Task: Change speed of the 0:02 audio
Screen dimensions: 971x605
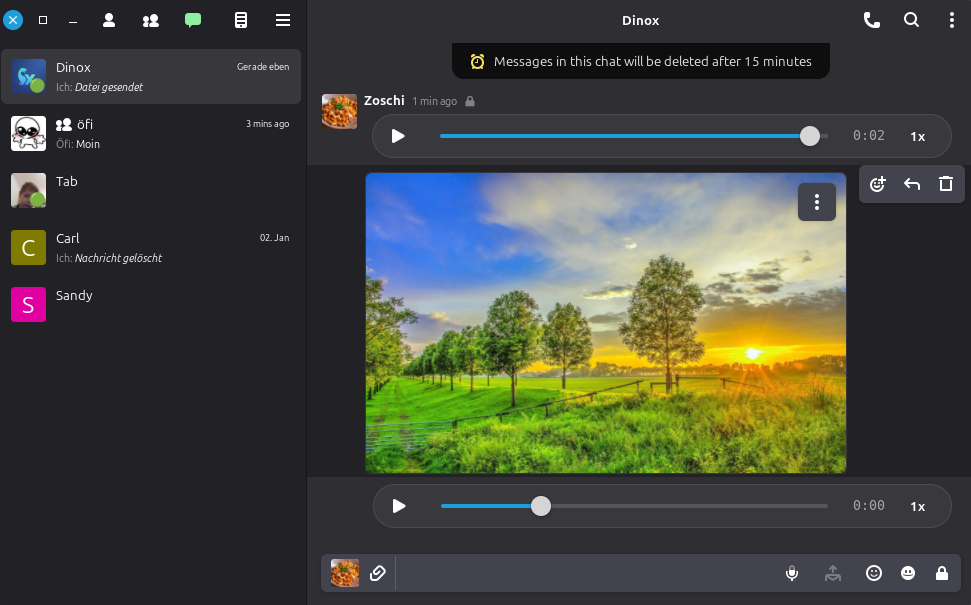Action: [918, 137]
